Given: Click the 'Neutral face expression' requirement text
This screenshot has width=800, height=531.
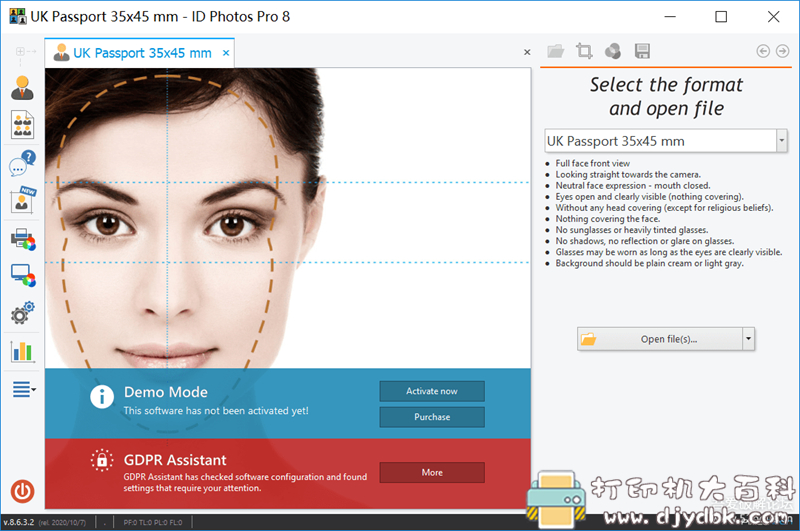Looking at the screenshot, I should click(633, 186).
